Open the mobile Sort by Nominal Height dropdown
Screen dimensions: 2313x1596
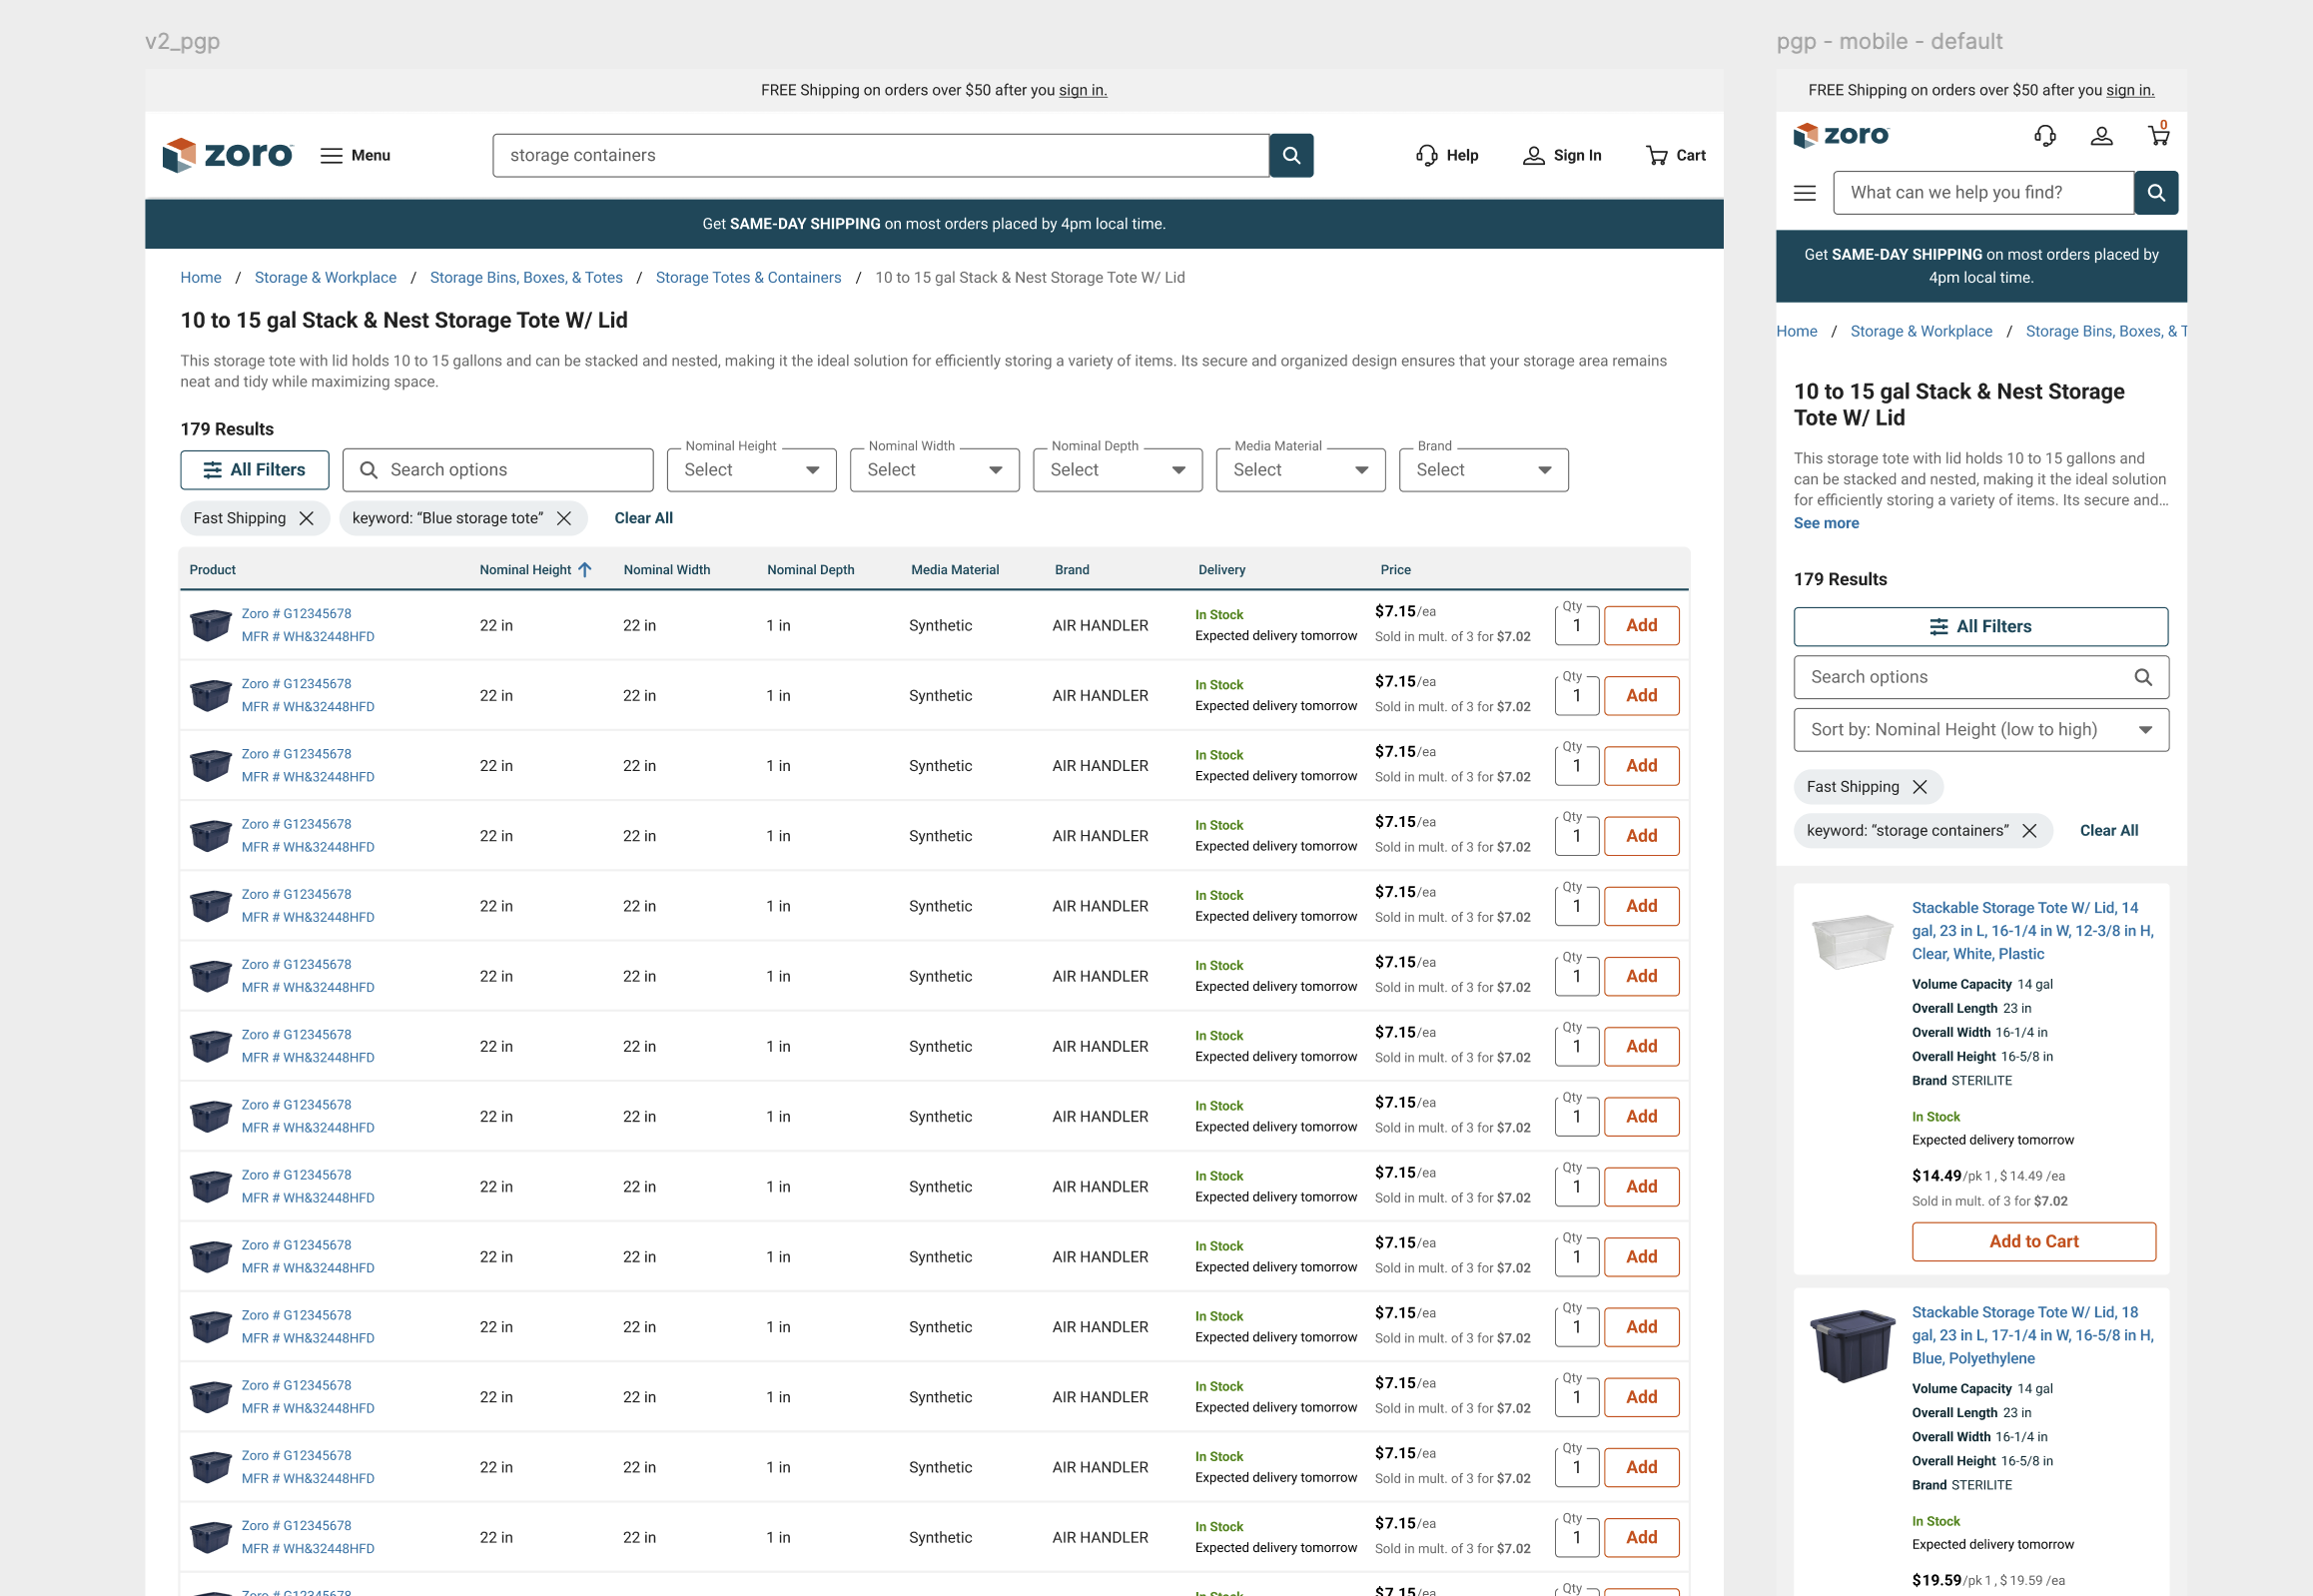[x=1980, y=730]
